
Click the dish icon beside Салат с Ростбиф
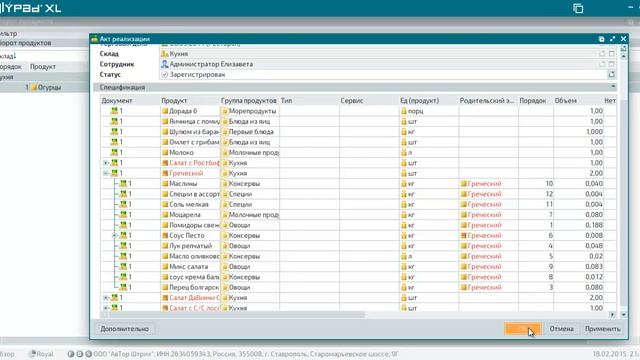click(165, 163)
